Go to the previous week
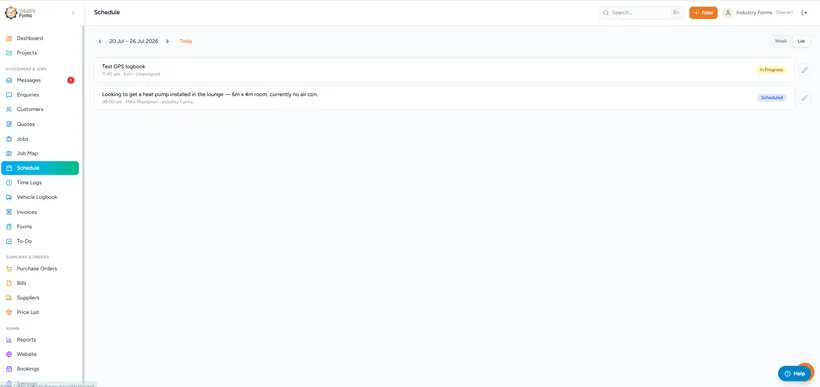Viewport: 820px width, 387px height. [x=100, y=41]
